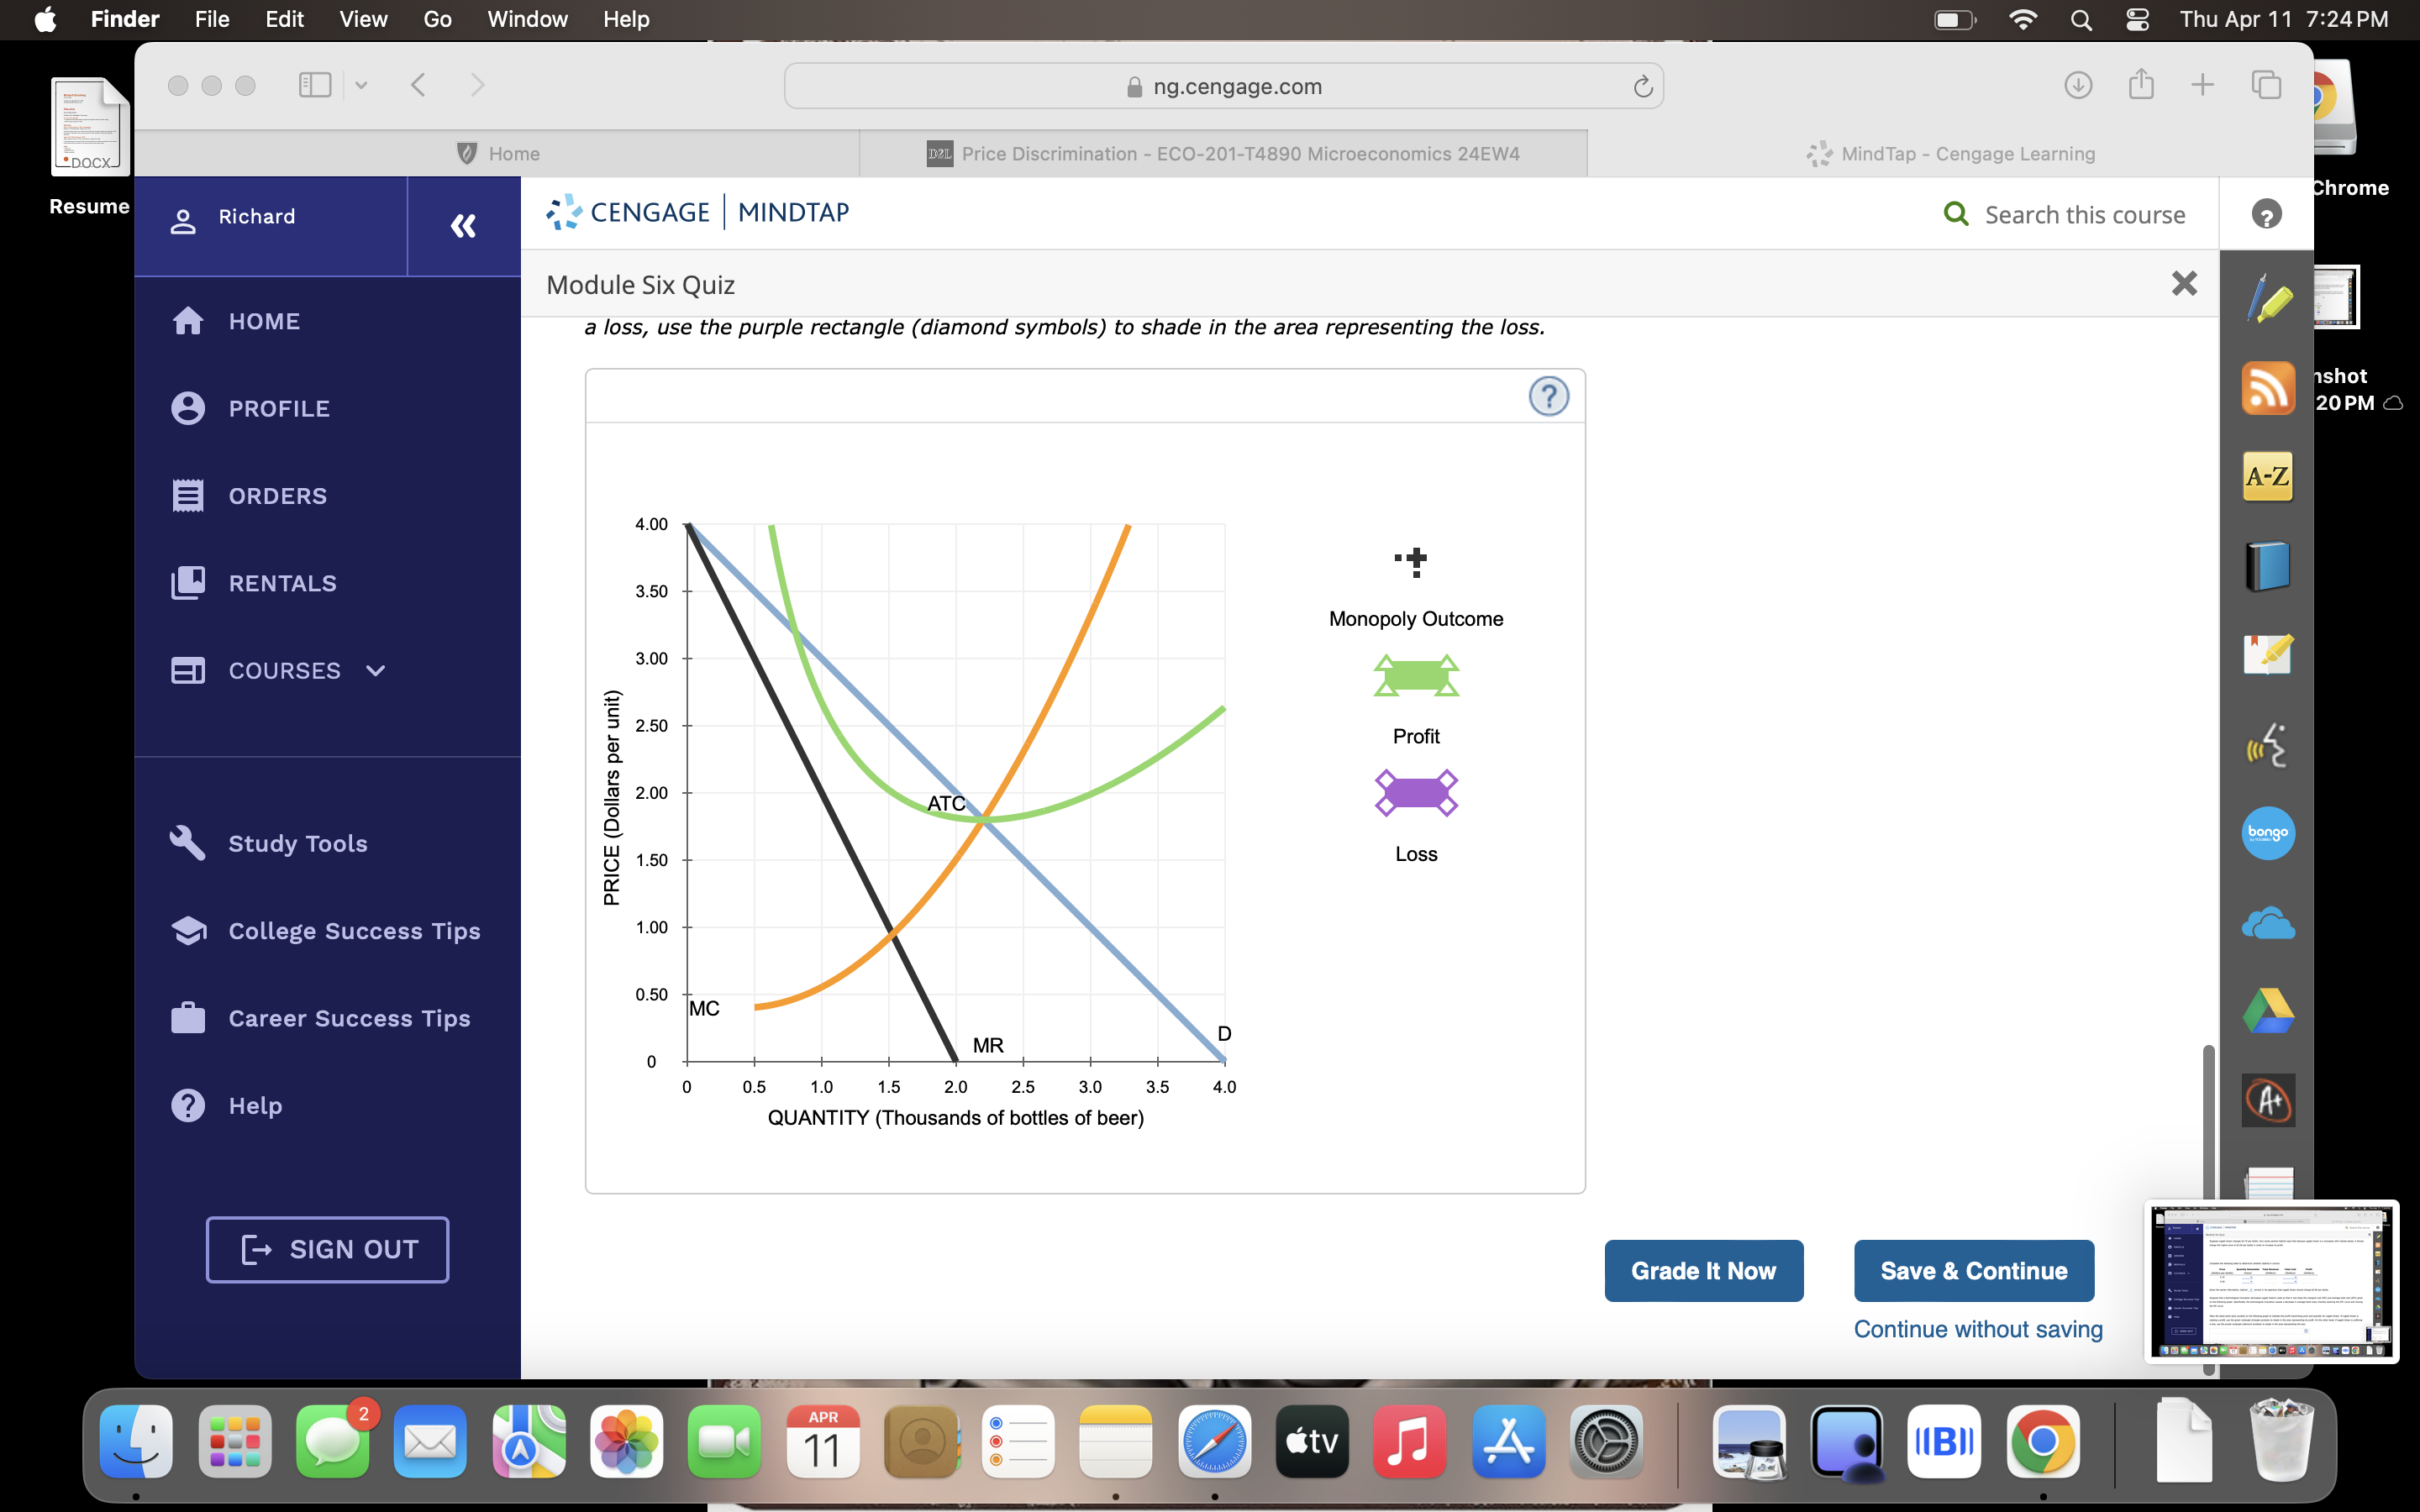Click the Search this course field

tap(2084, 215)
